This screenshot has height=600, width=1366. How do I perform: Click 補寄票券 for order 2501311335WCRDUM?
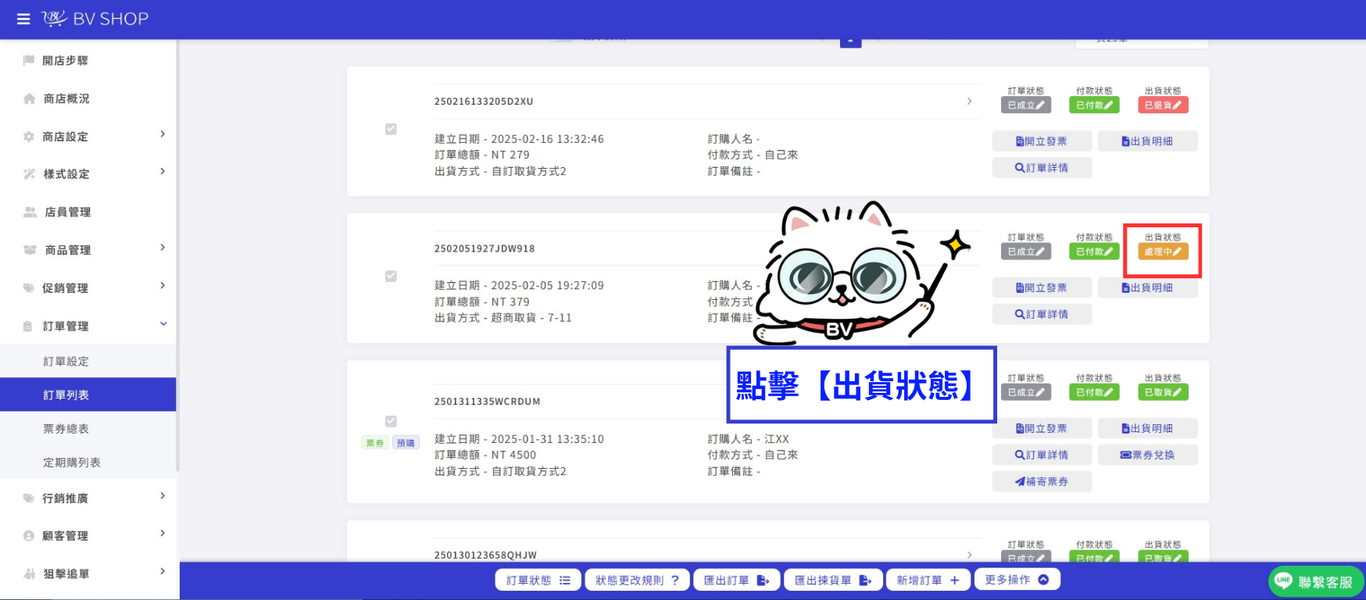click(x=1042, y=482)
